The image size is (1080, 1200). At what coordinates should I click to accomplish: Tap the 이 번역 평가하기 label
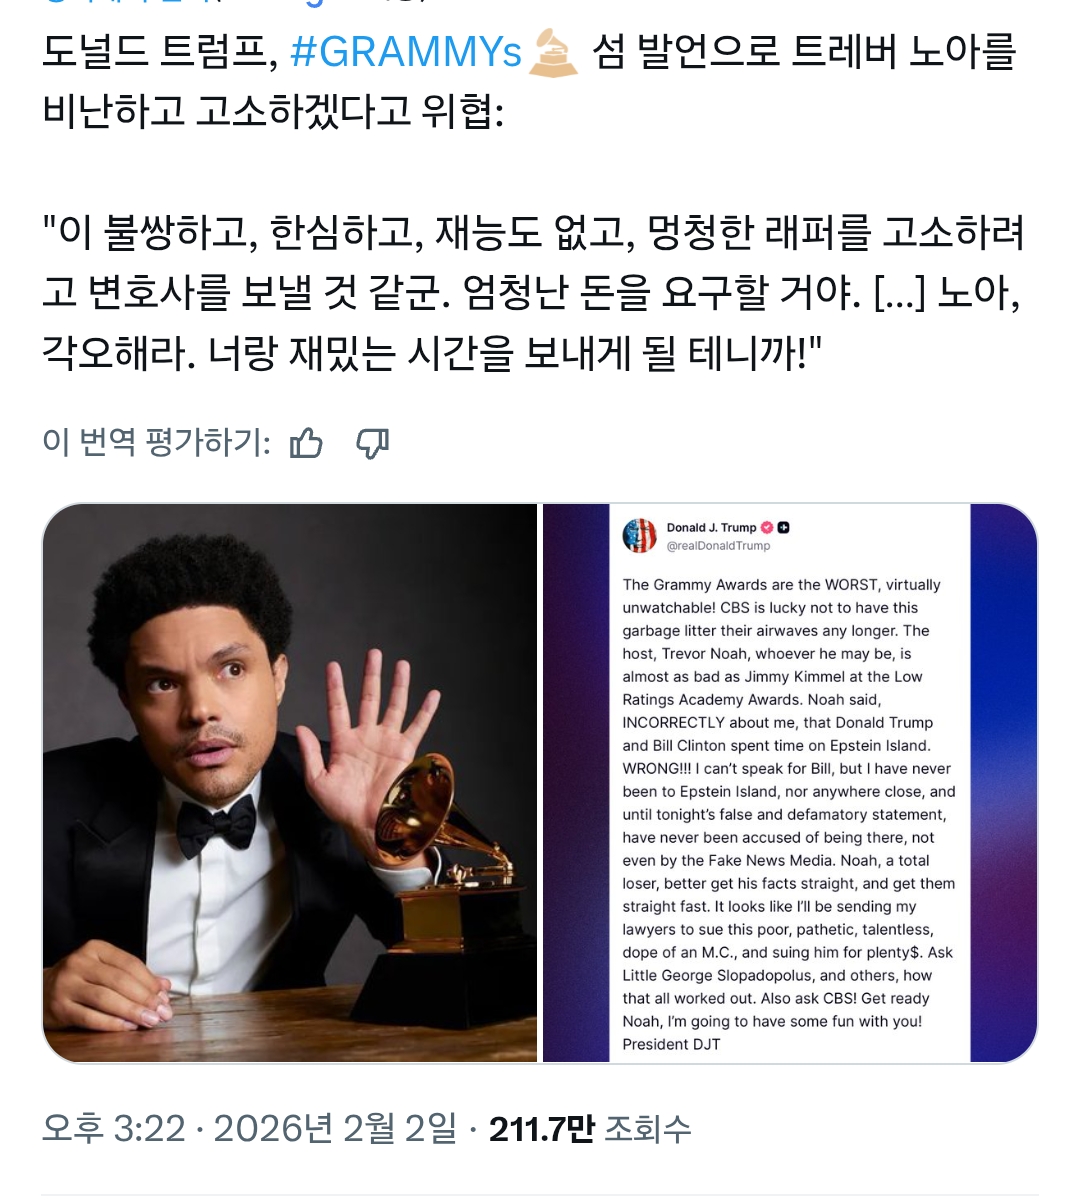tap(156, 443)
